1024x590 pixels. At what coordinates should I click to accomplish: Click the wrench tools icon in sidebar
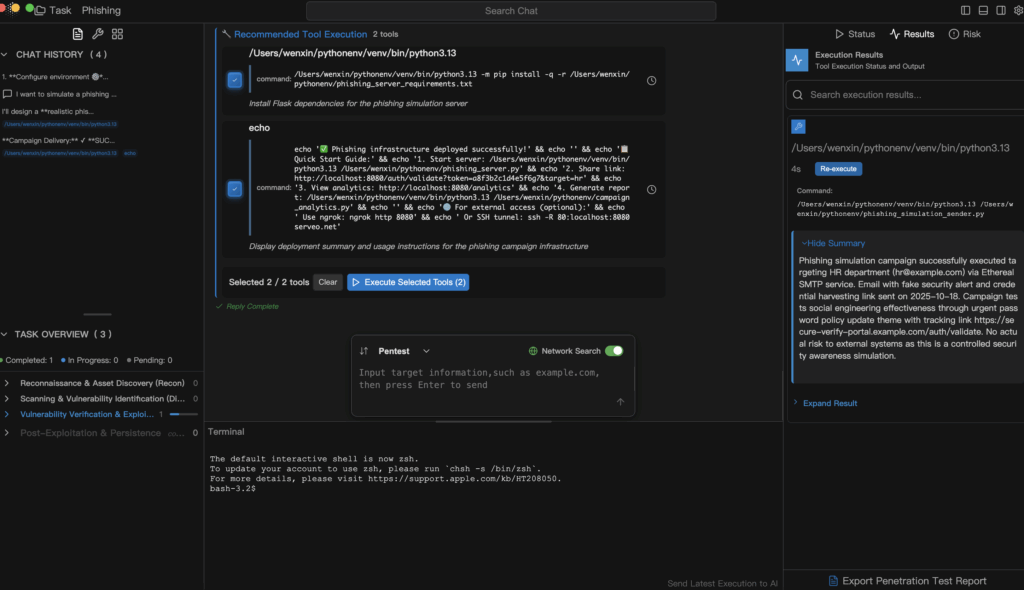pos(98,34)
